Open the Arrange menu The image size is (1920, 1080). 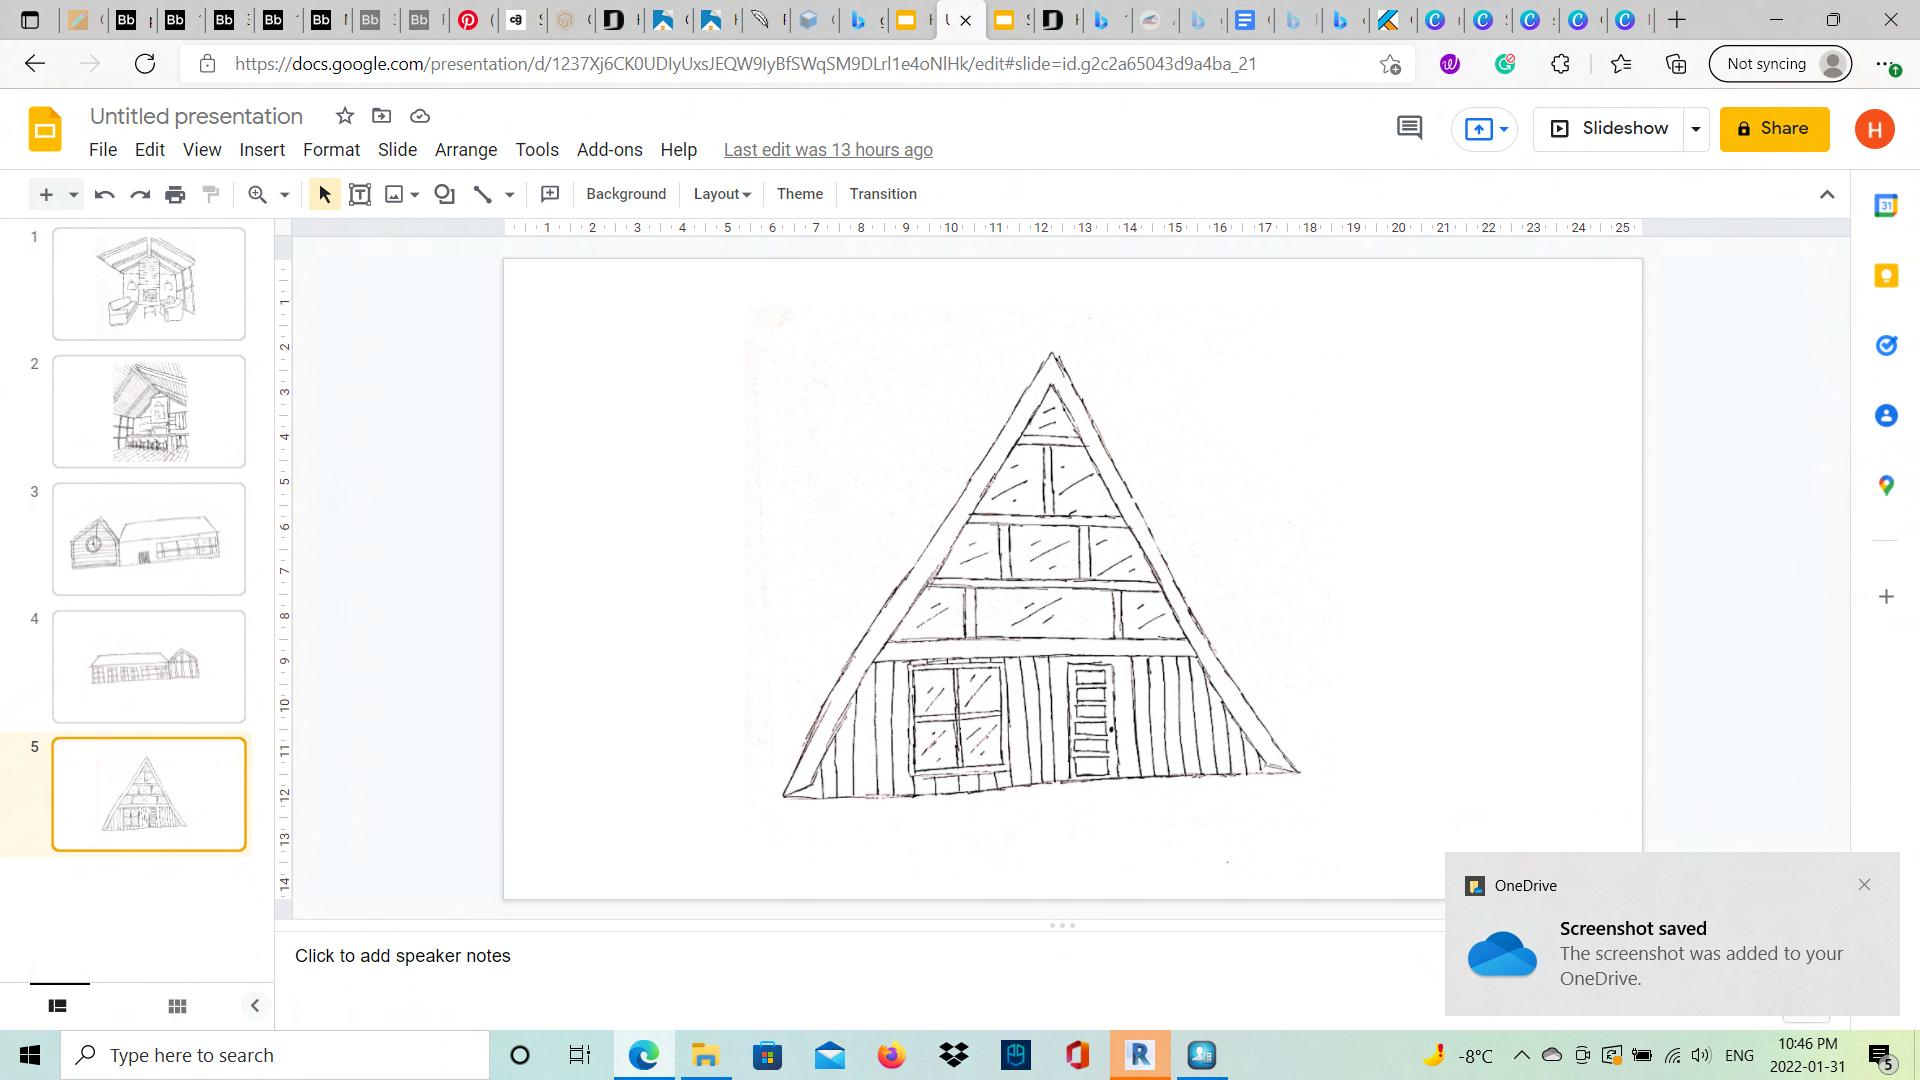point(465,150)
